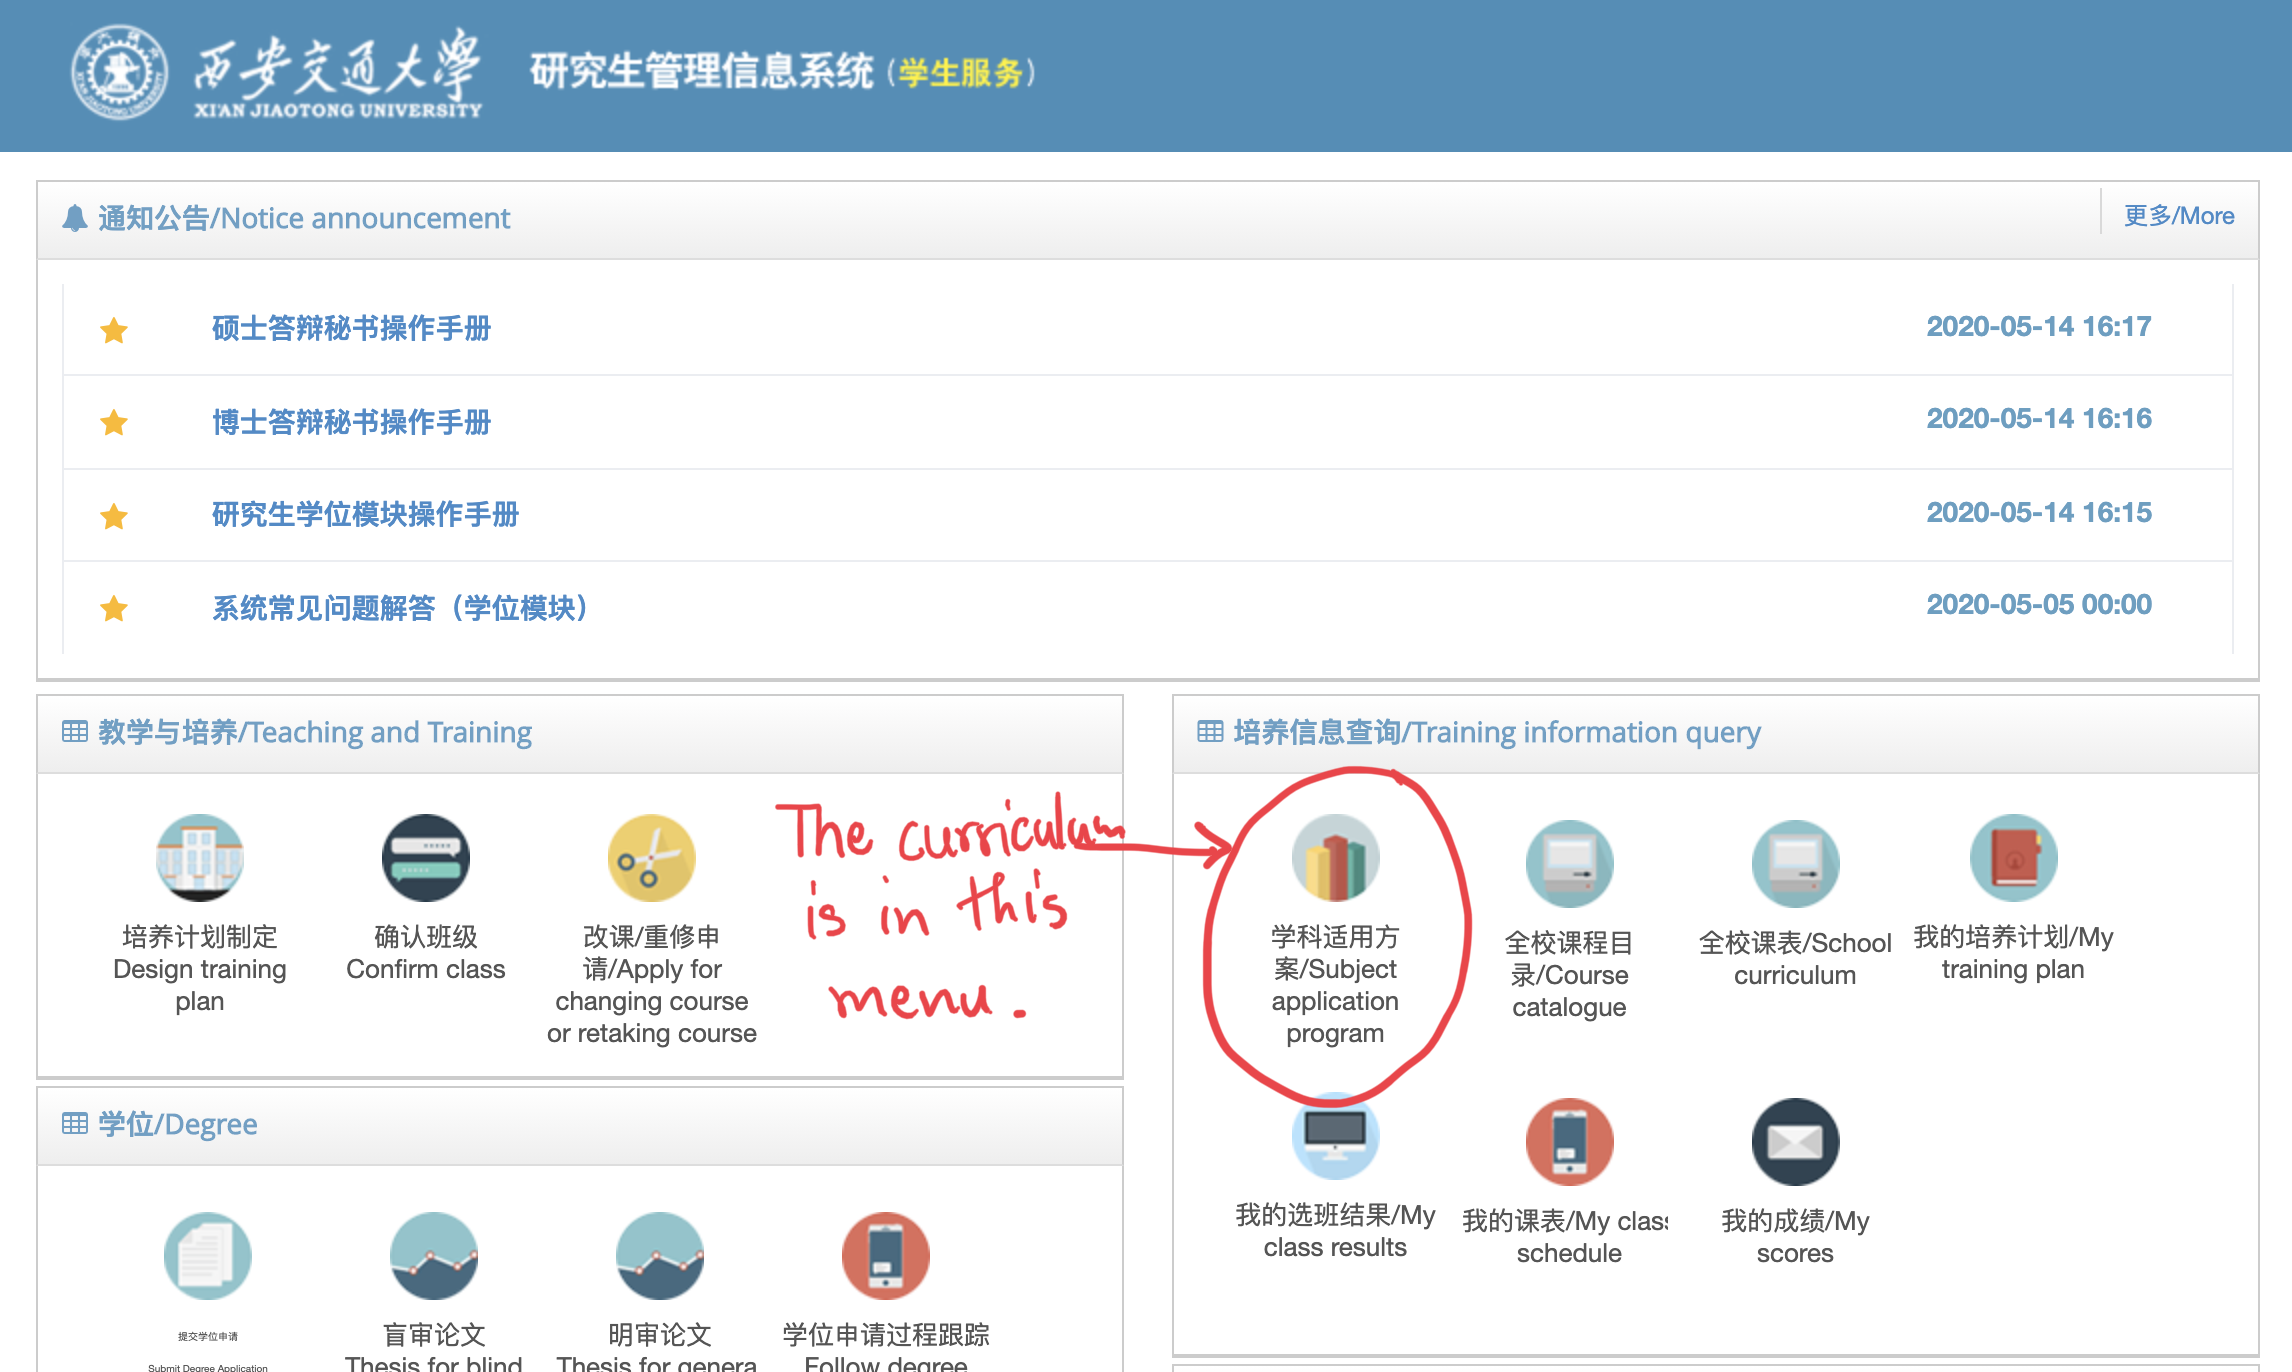Open My scores envelope icon
The width and height of the screenshot is (2292, 1372).
(1795, 1142)
